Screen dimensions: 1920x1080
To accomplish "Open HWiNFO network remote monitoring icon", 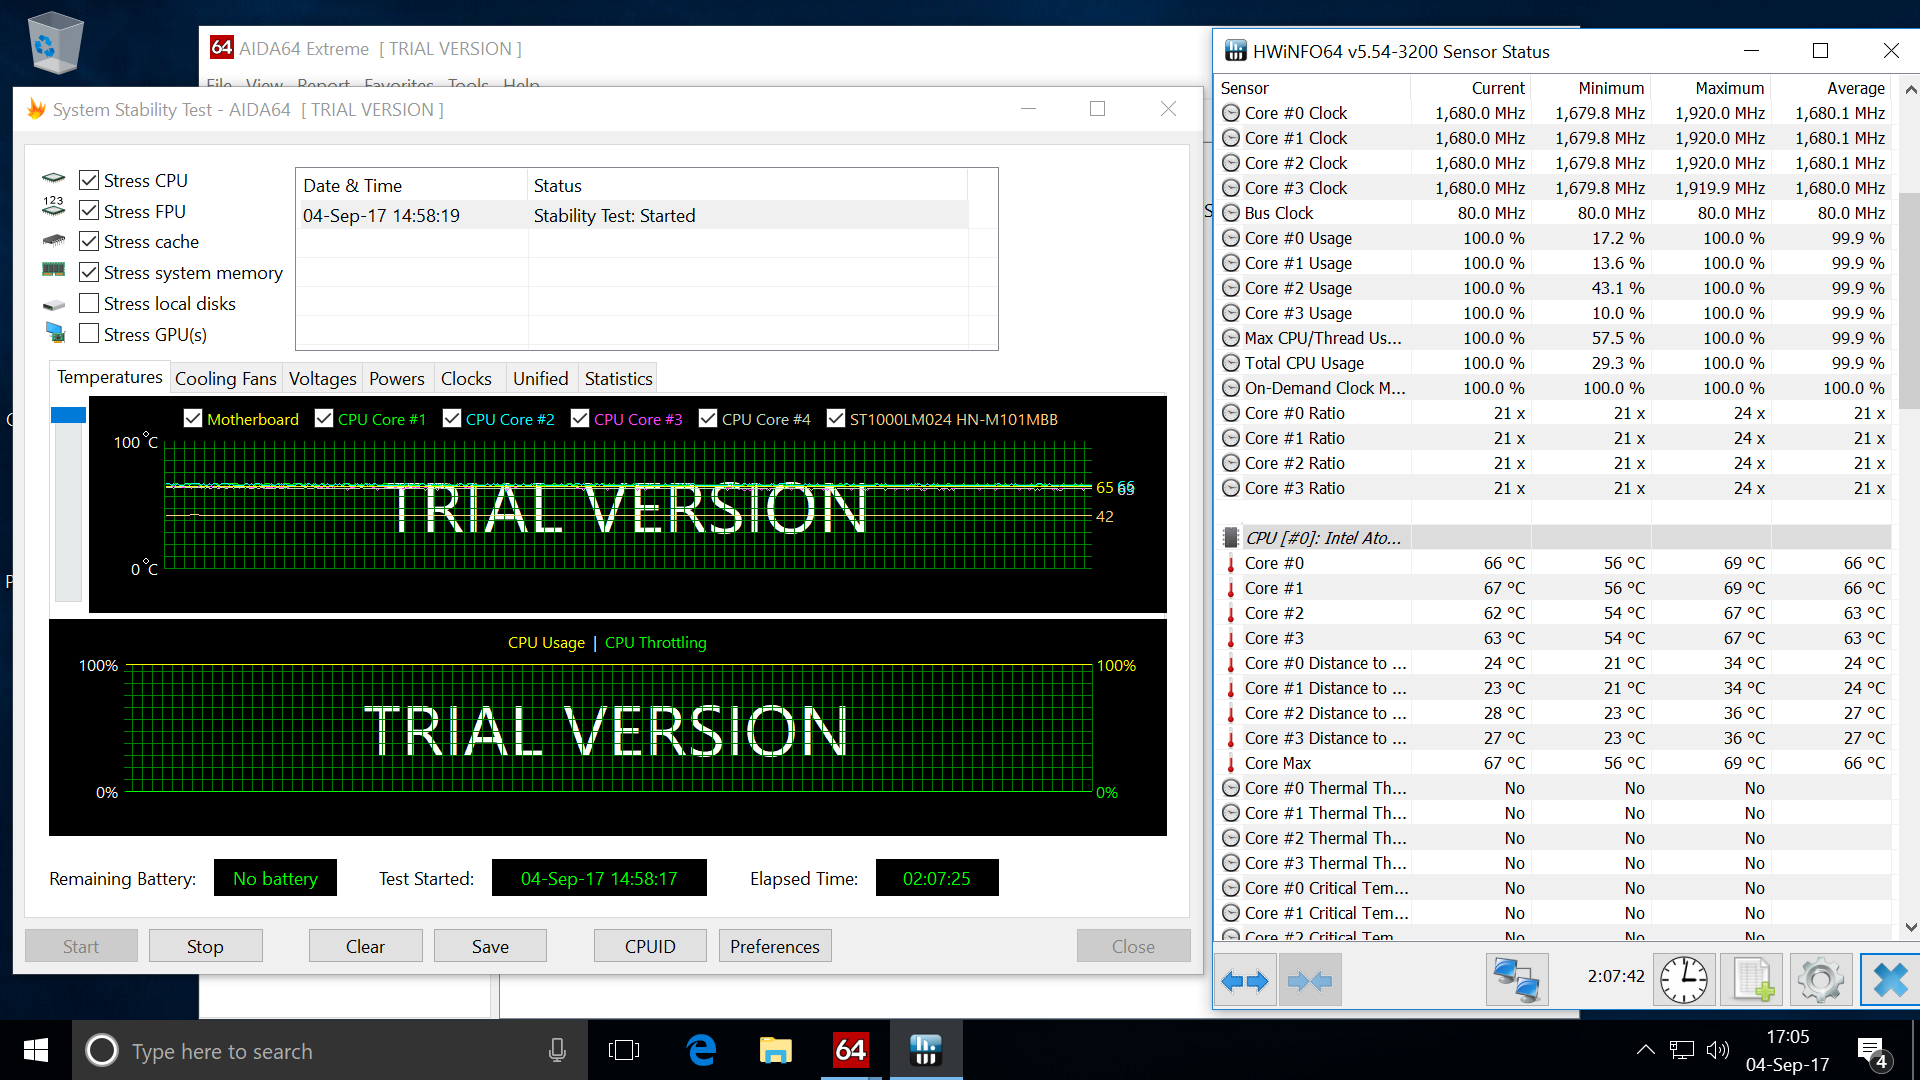I will [x=1517, y=980].
